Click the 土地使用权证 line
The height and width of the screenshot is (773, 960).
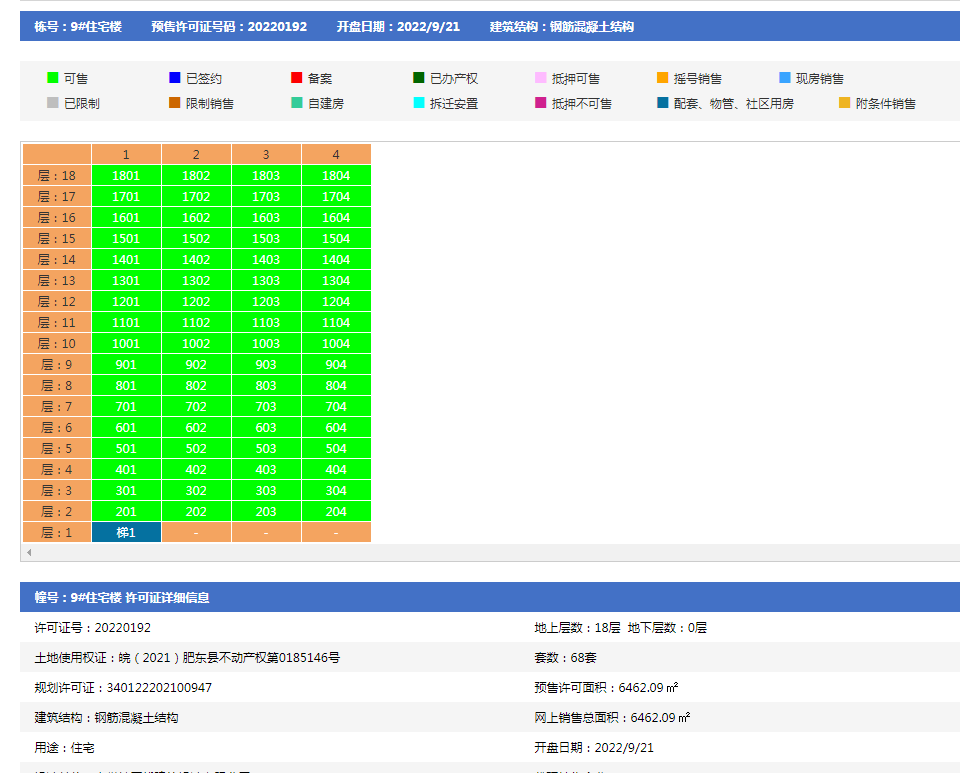pos(187,657)
